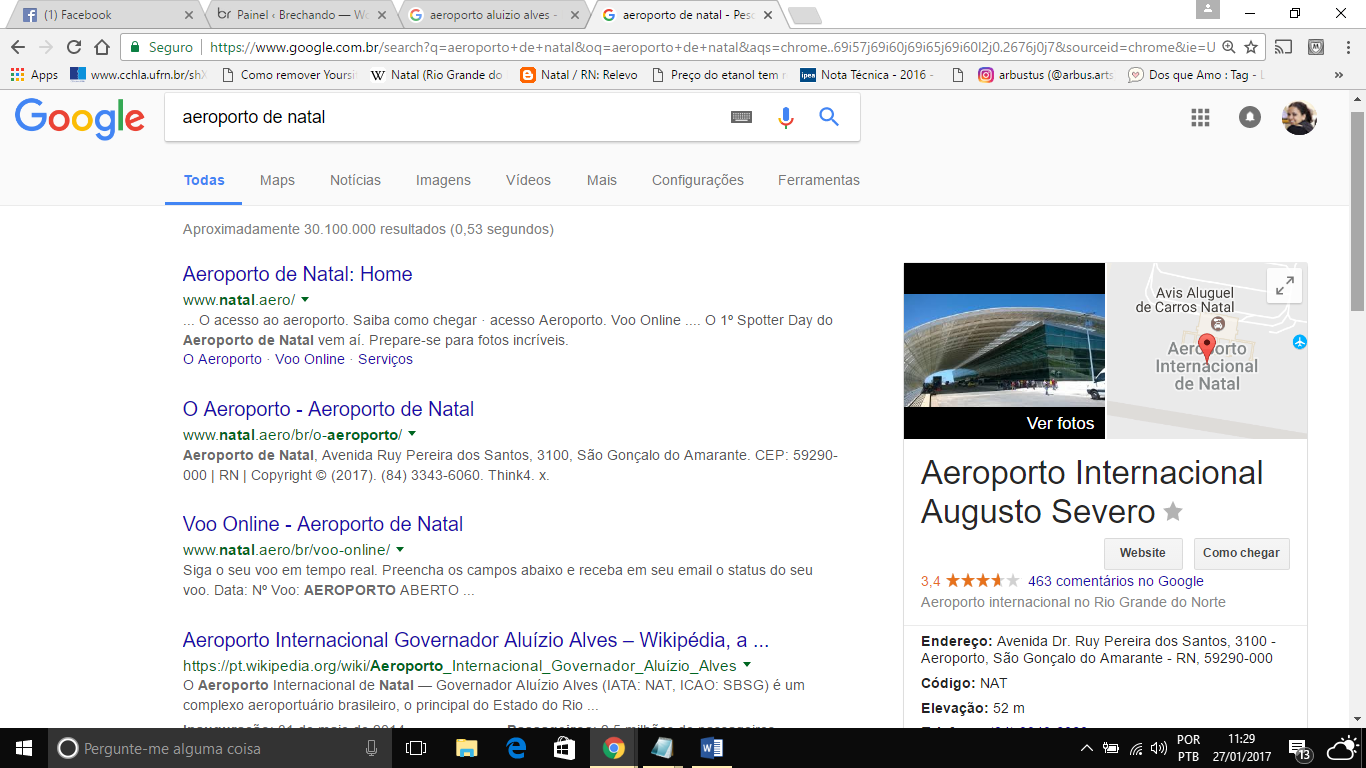Open the volume icon in system tray
1366x768 pixels.
tap(1159, 748)
